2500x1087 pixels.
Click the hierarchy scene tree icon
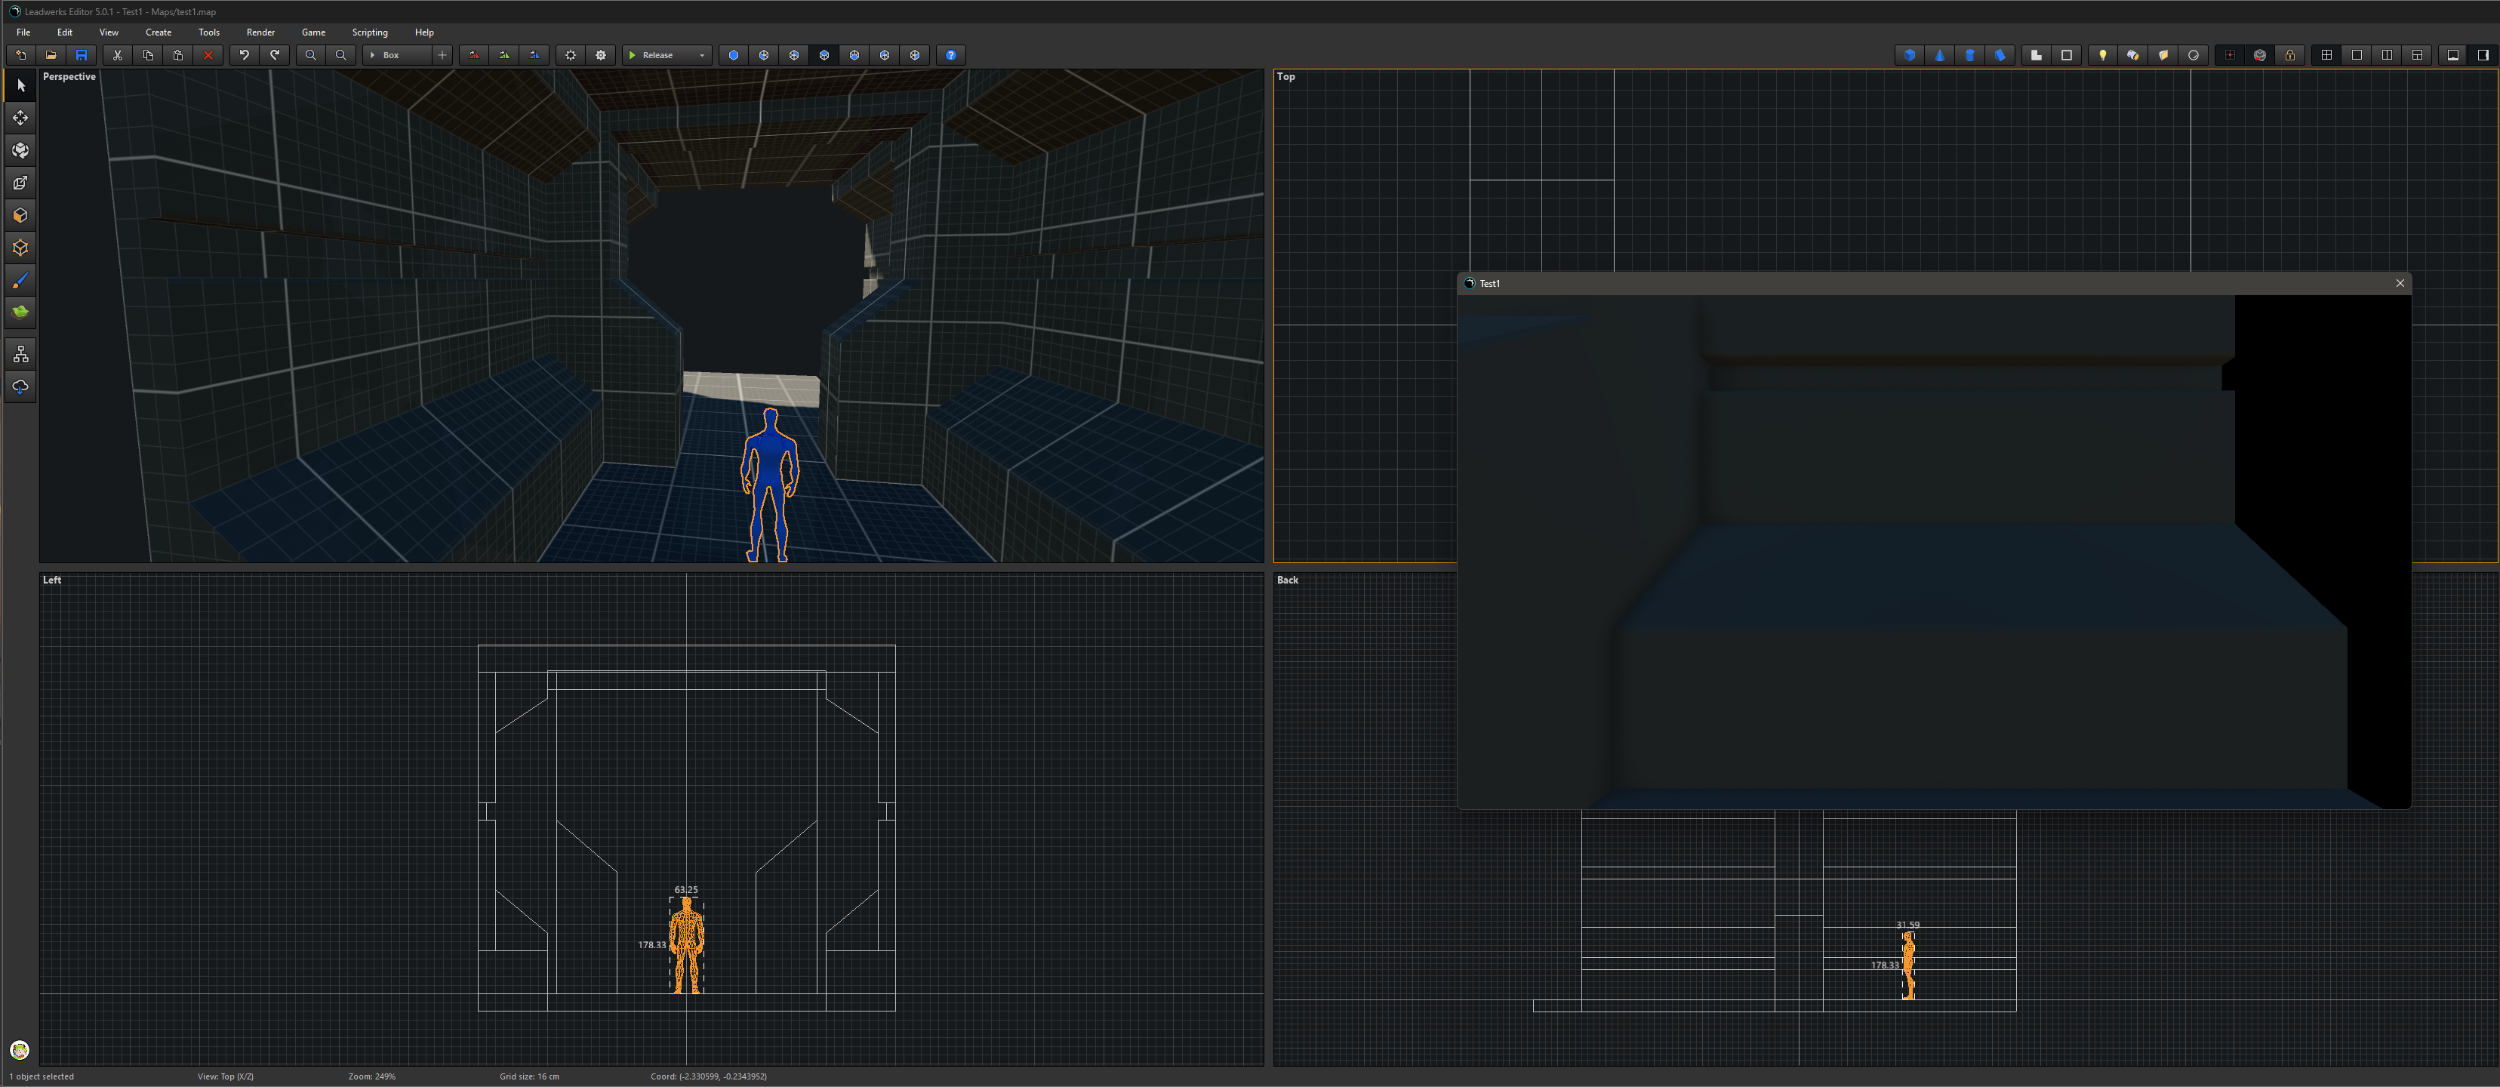(x=20, y=354)
